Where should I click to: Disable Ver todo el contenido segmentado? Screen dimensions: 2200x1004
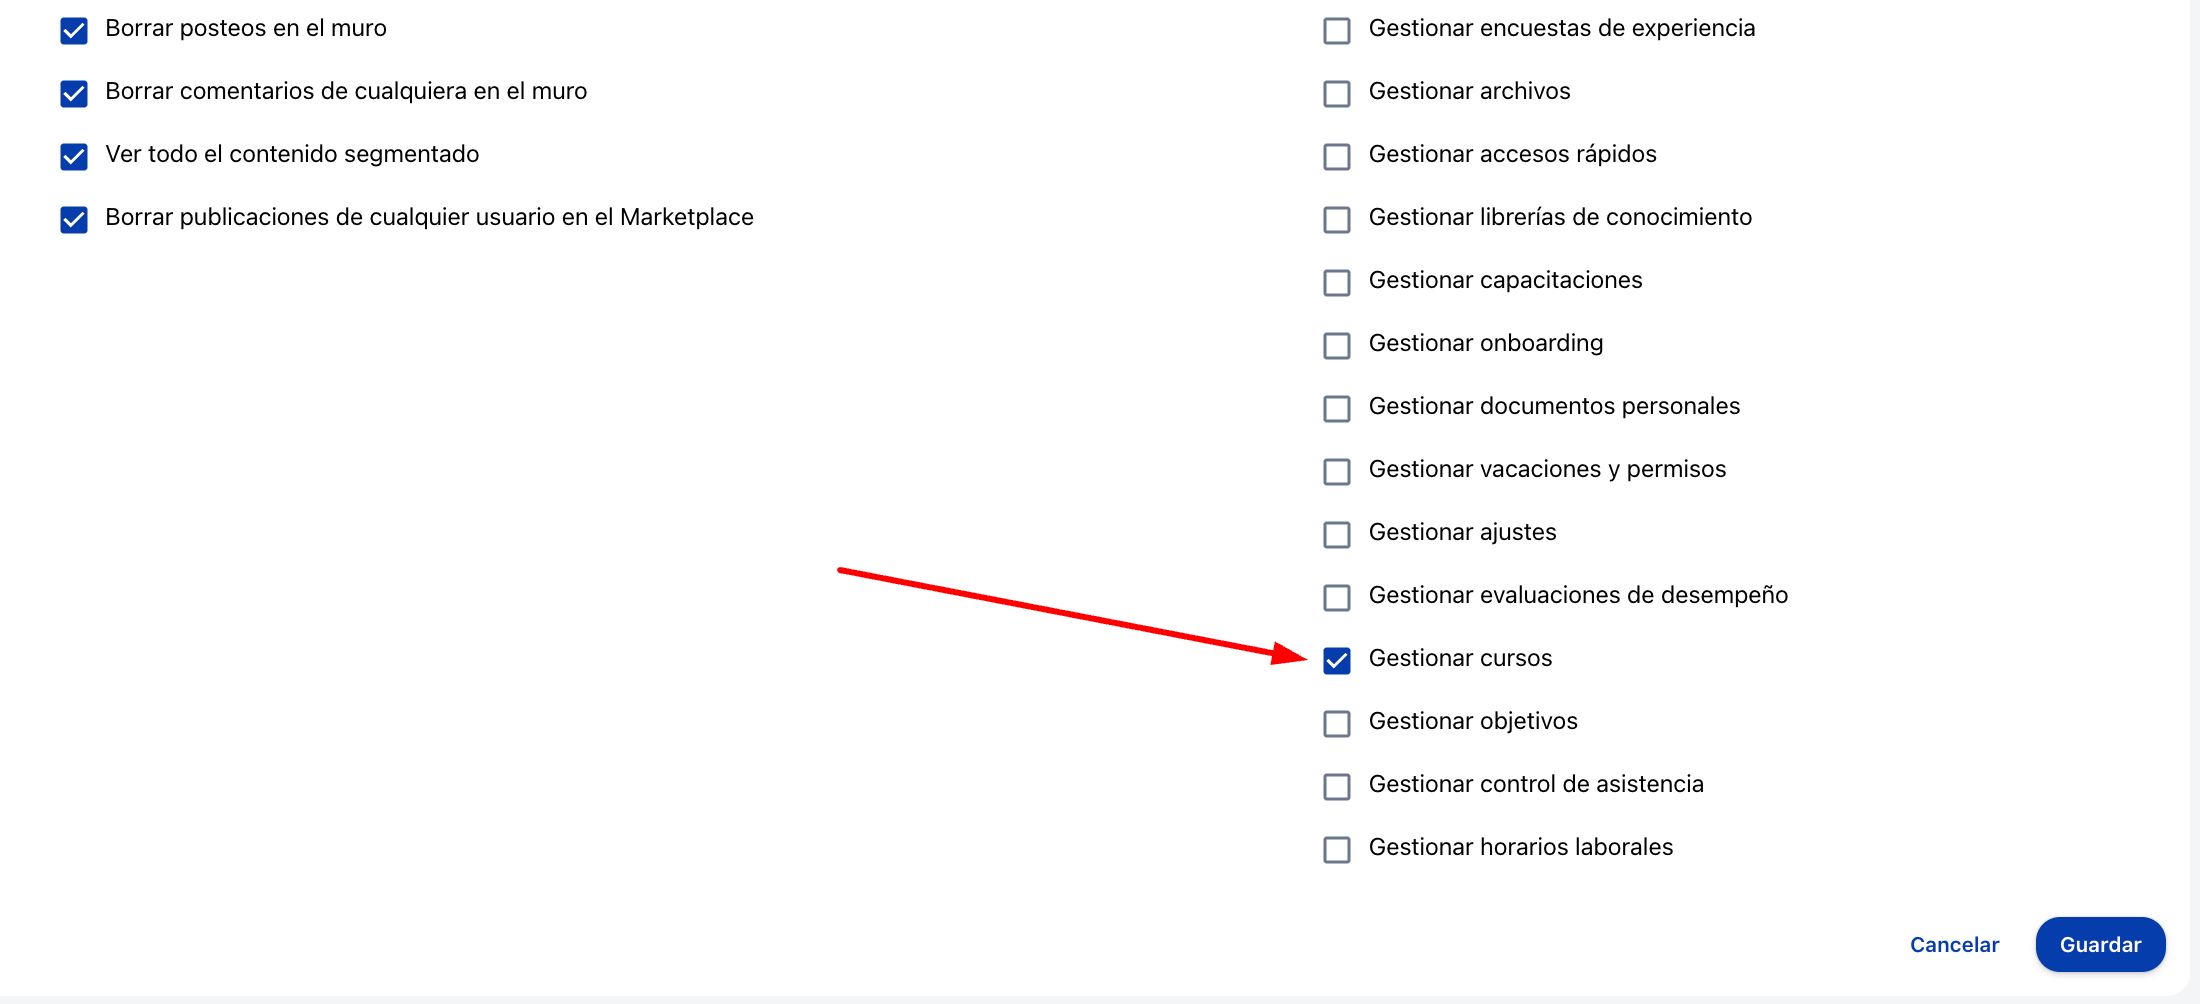tap(74, 157)
